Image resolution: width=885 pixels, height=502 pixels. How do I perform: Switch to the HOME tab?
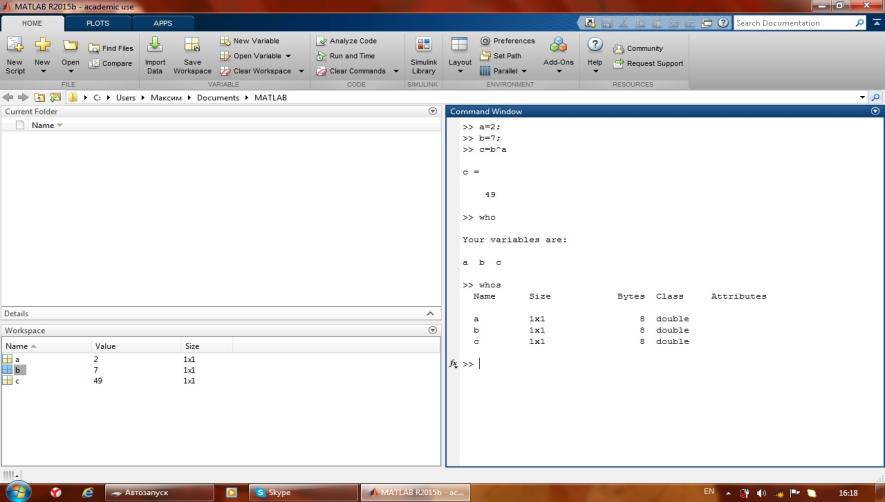point(32,23)
